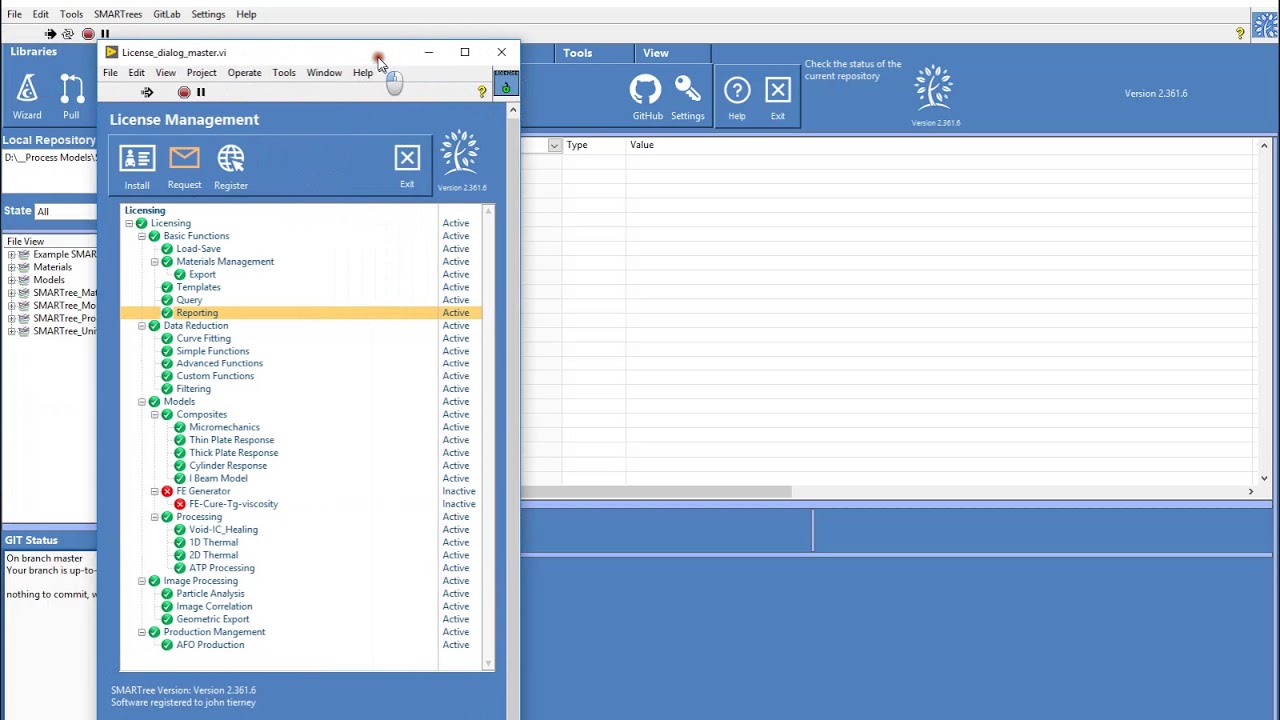Select Particle Analysis tree item
1280x720 pixels.
click(x=210, y=594)
